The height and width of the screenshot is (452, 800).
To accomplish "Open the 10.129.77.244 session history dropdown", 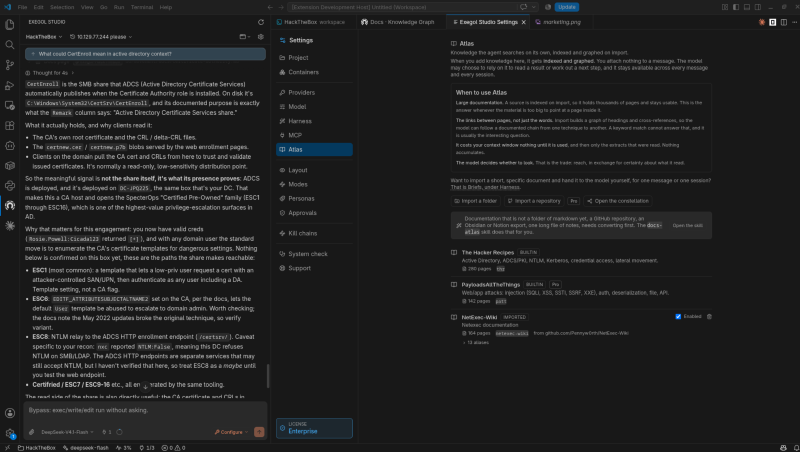I will (101, 37).
